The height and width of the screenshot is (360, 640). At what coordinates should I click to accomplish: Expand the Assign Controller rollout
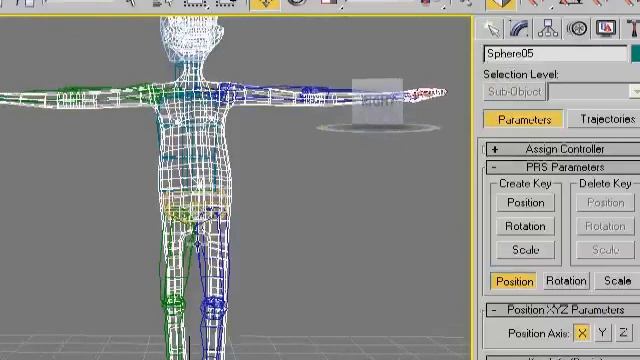[564, 149]
